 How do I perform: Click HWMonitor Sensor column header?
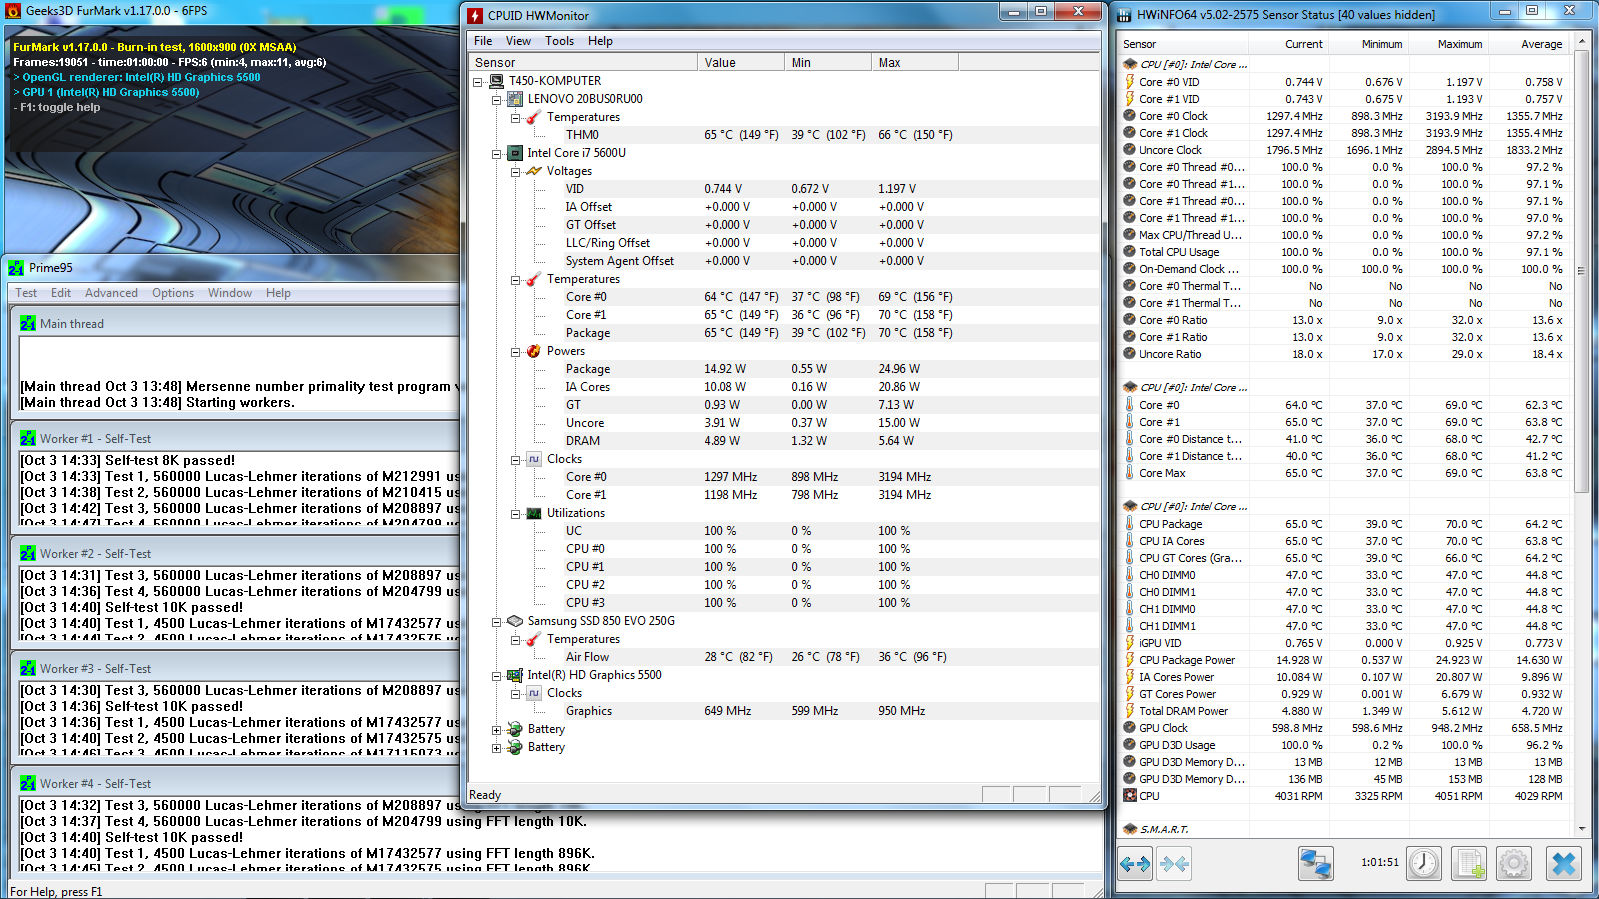[583, 62]
